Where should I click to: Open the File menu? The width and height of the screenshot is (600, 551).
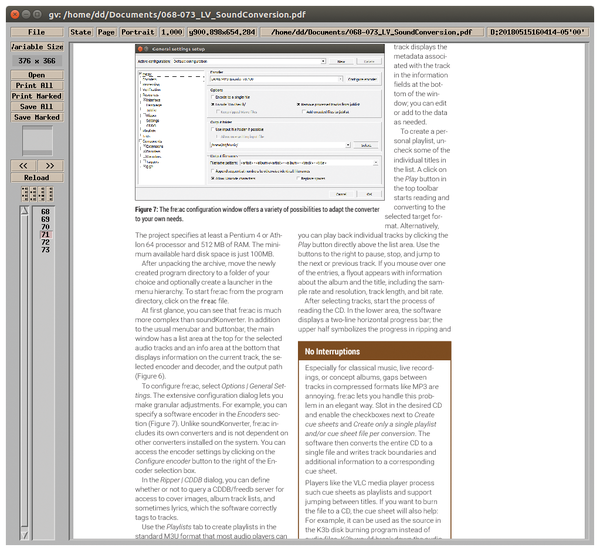pyautogui.click(x=37, y=32)
